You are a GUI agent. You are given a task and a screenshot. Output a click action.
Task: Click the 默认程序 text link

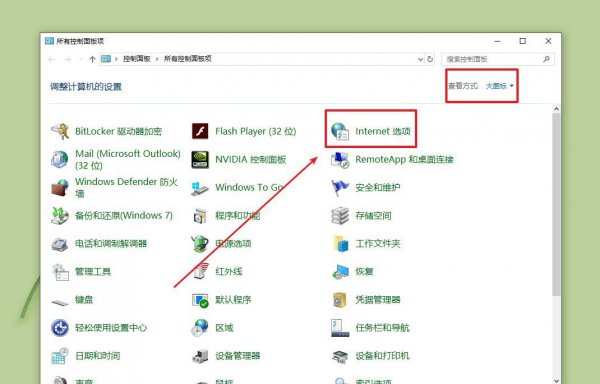pyautogui.click(x=233, y=300)
